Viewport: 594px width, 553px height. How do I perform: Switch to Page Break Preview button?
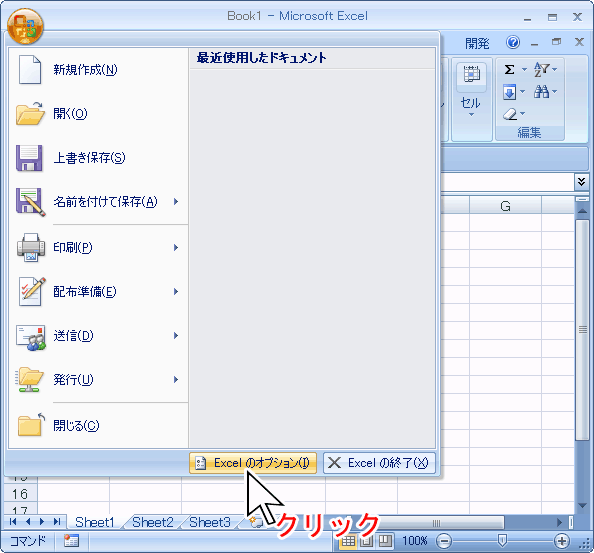385,541
